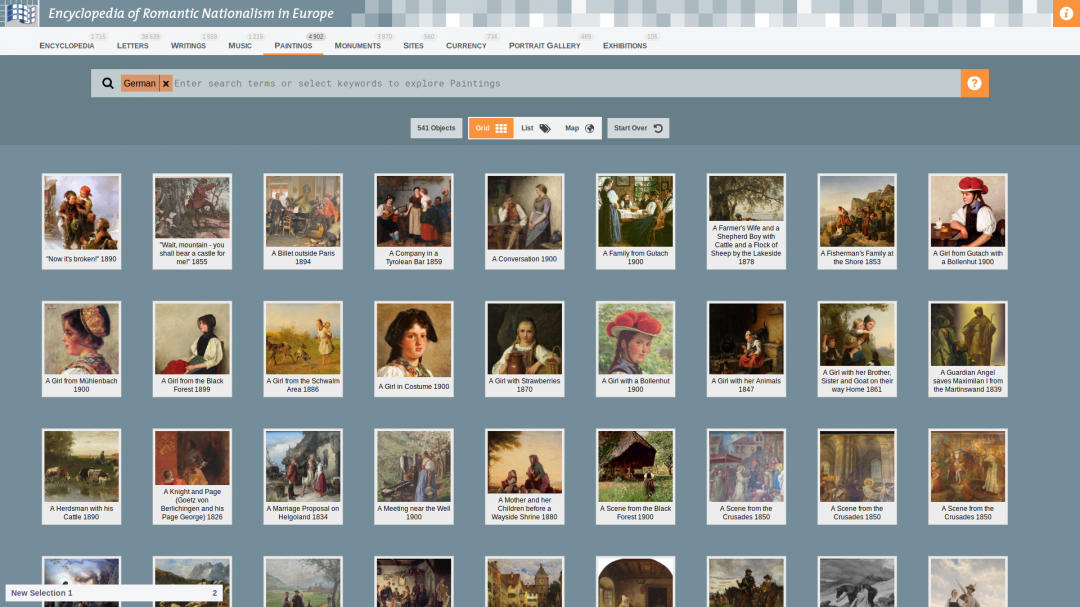Open A Mother and her Children before a Wayside Shrine

525,477
